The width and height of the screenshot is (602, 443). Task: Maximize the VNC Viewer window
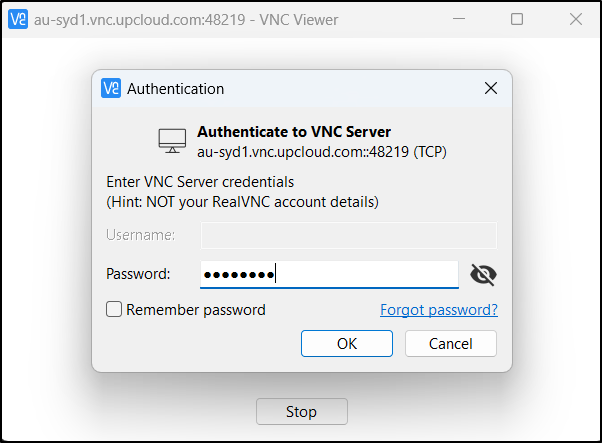click(517, 19)
